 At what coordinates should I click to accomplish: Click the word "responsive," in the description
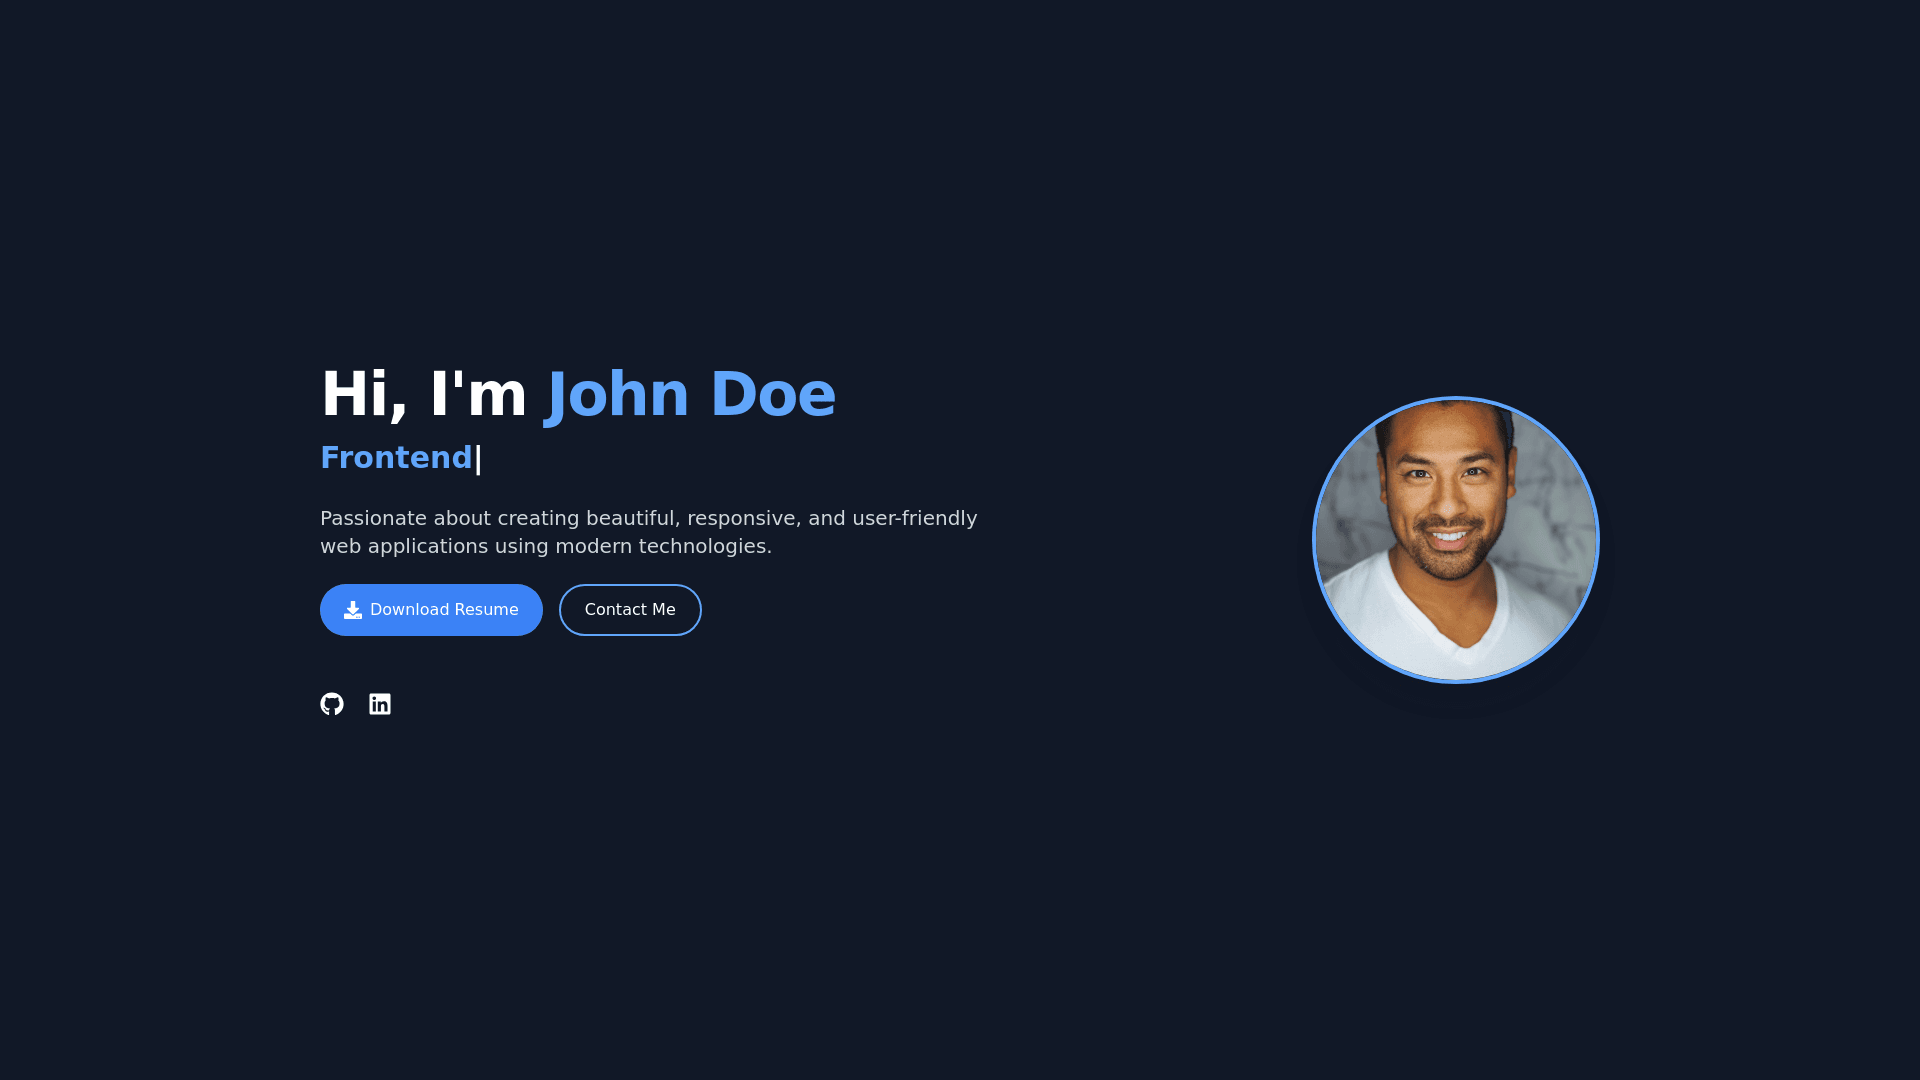pyautogui.click(x=743, y=518)
